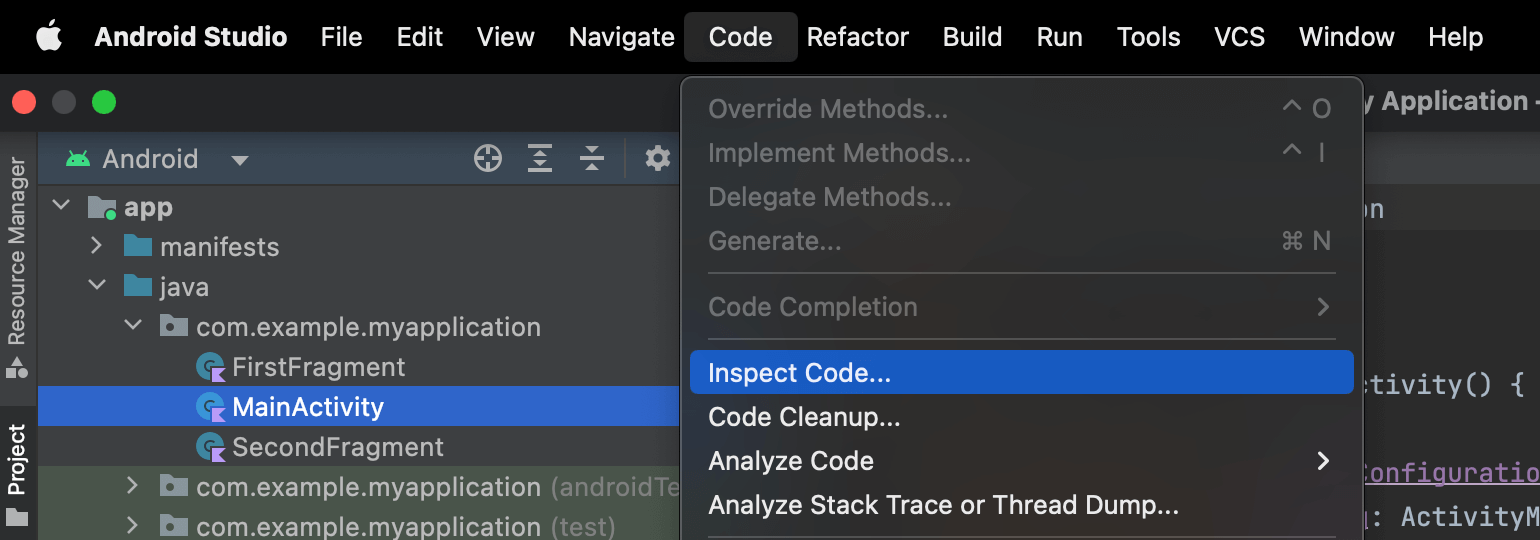Select the app module row
Screen dimensions: 1540x540
coord(359,207)
